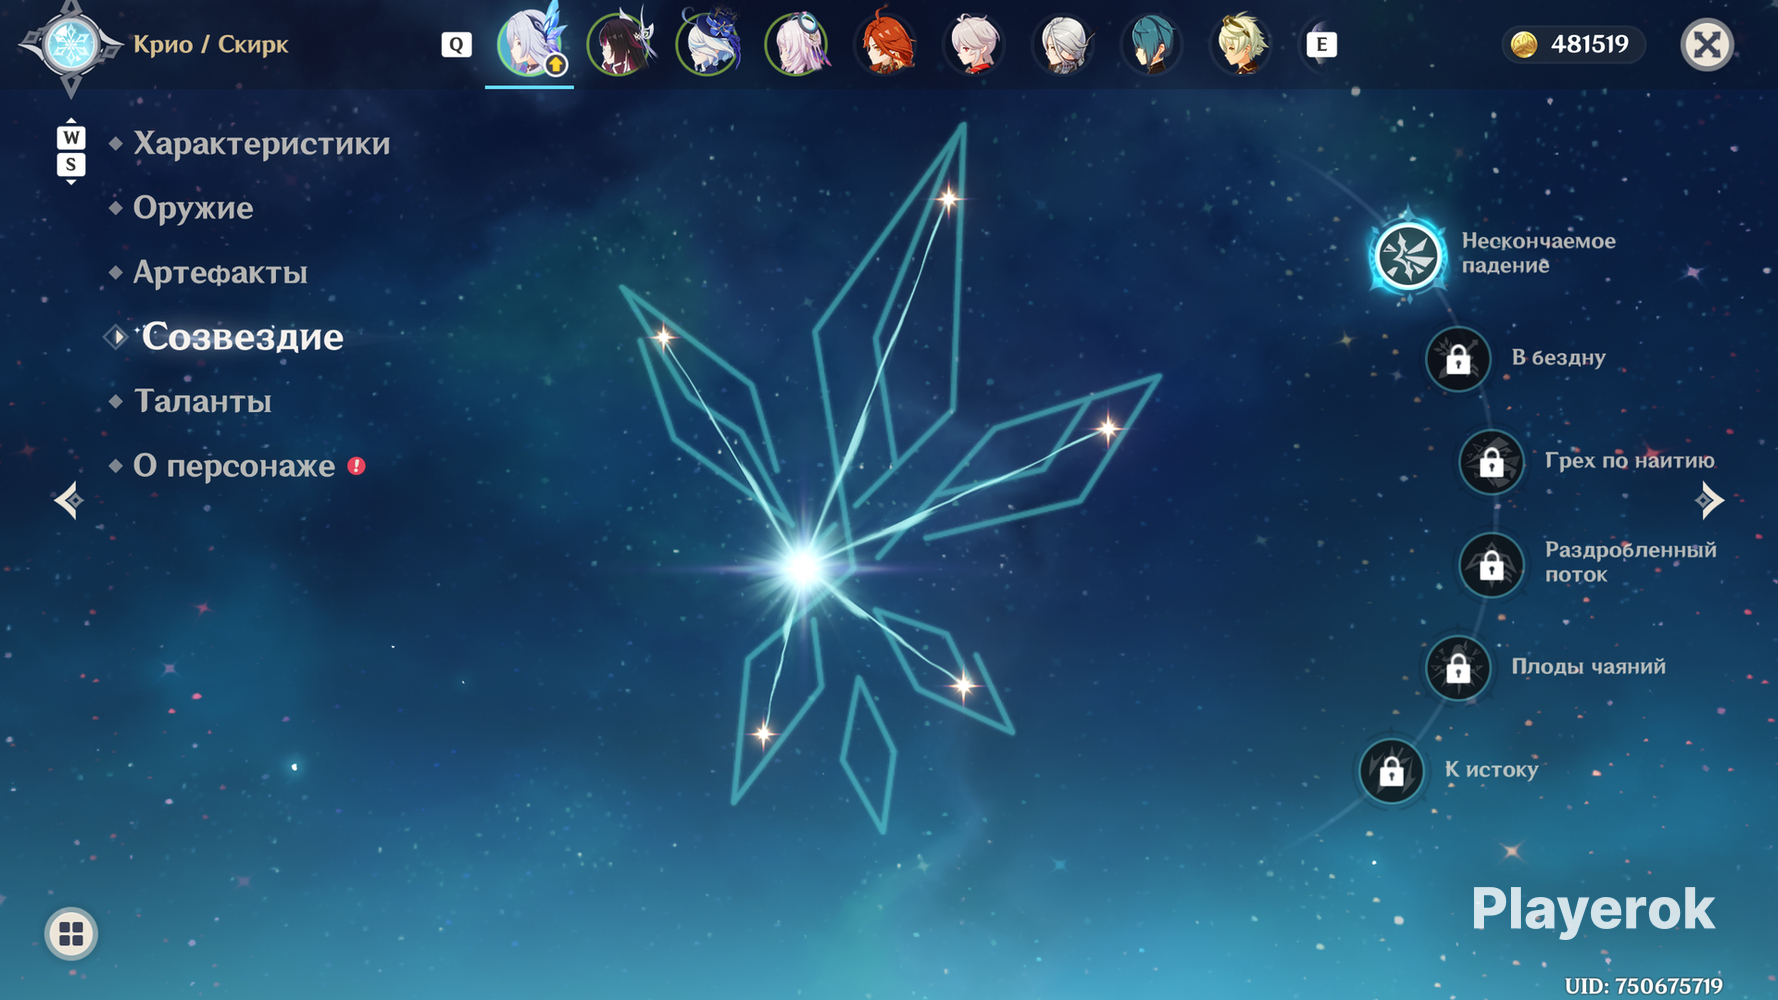Click the E next-character key icon
Image resolution: width=1778 pixels, height=1000 pixels.
(x=1321, y=44)
